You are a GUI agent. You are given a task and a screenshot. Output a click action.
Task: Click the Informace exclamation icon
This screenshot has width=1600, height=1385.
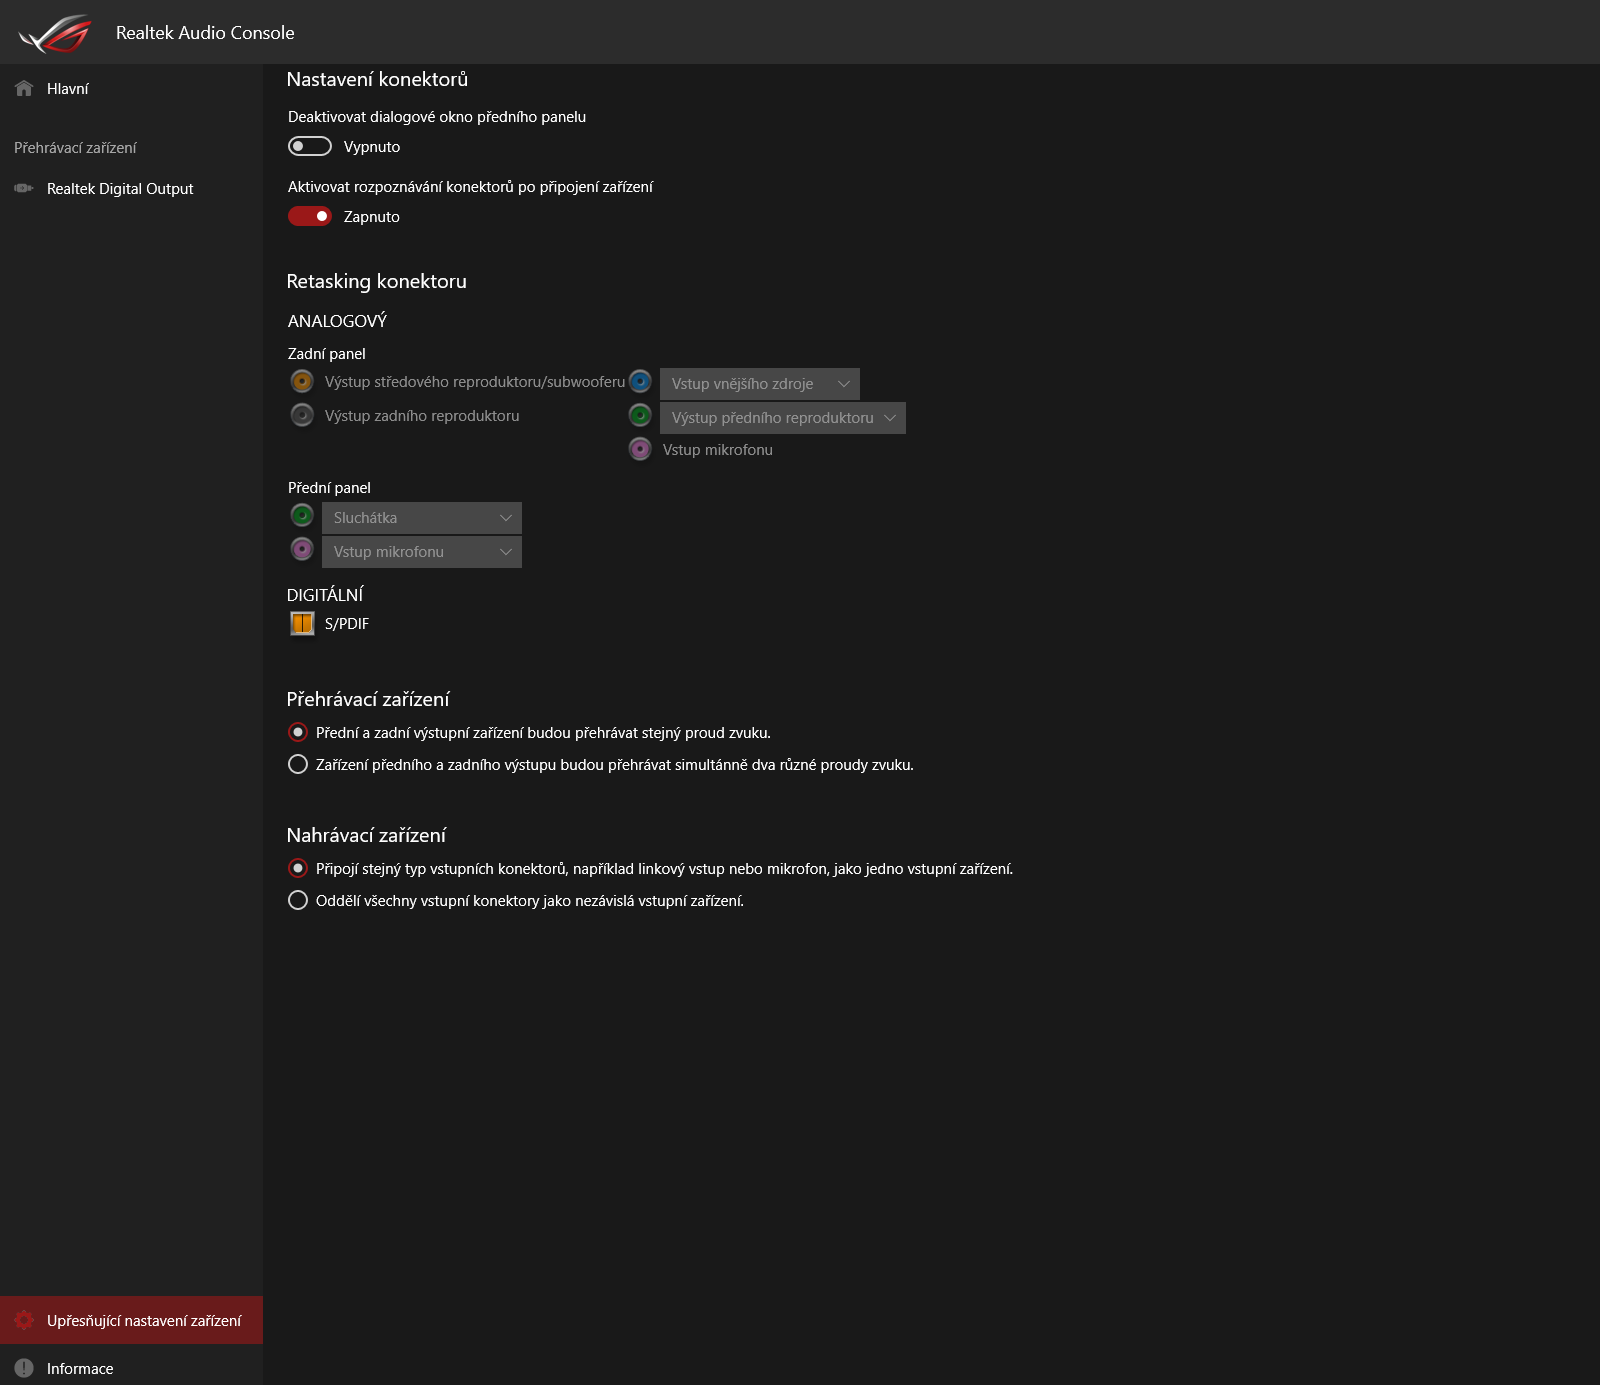click(24, 1368)
